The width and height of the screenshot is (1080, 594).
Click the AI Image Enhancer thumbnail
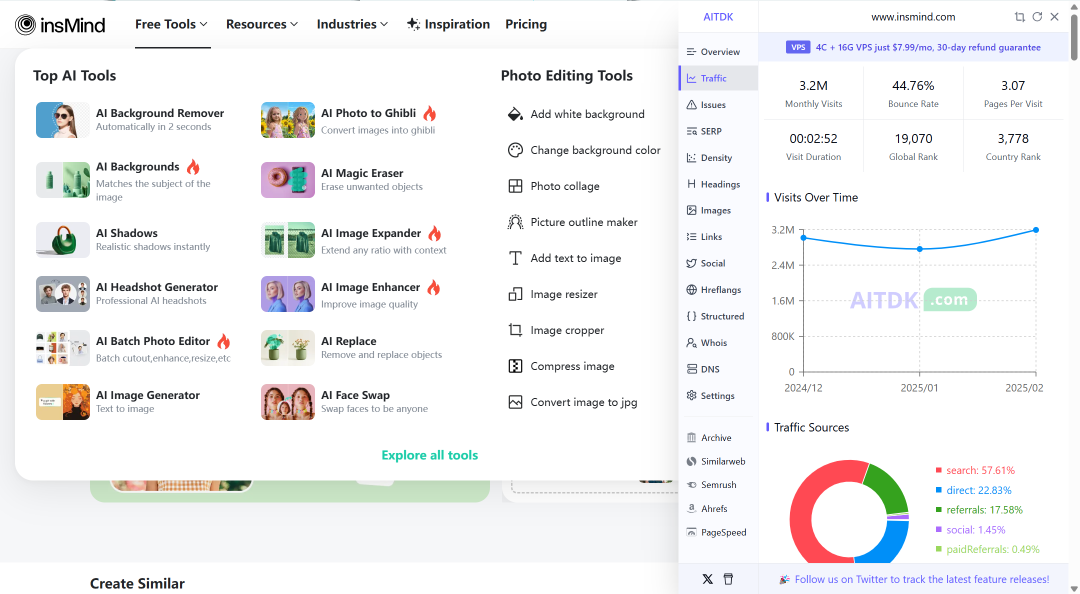(x=288, y=294)
